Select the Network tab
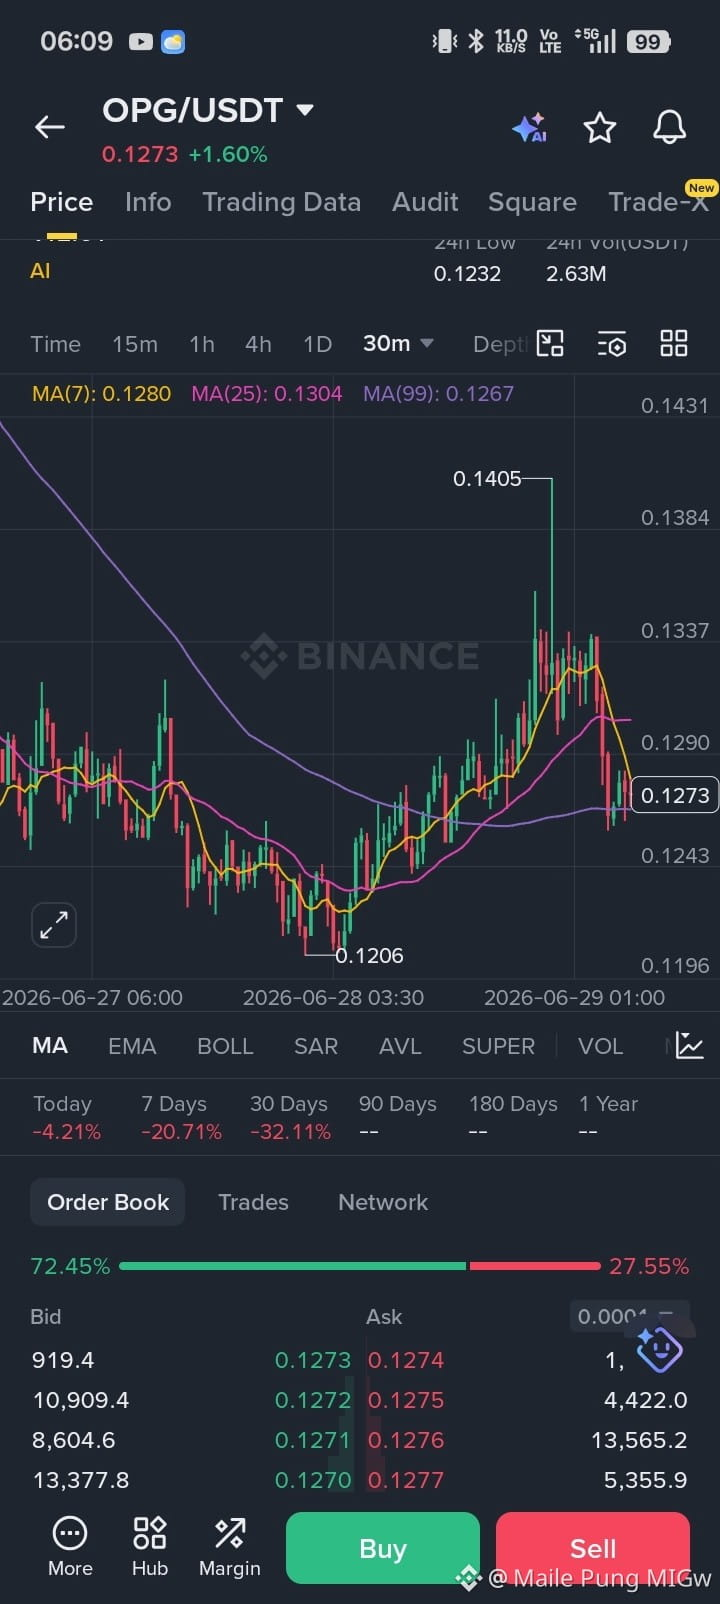This screenshot has height=1604, width=720. coord(383,1202)
